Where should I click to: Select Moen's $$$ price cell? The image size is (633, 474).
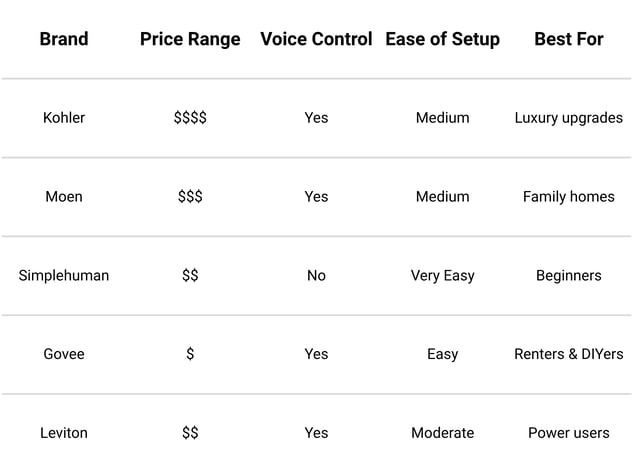pyautogui.click(x=190, y=197)
